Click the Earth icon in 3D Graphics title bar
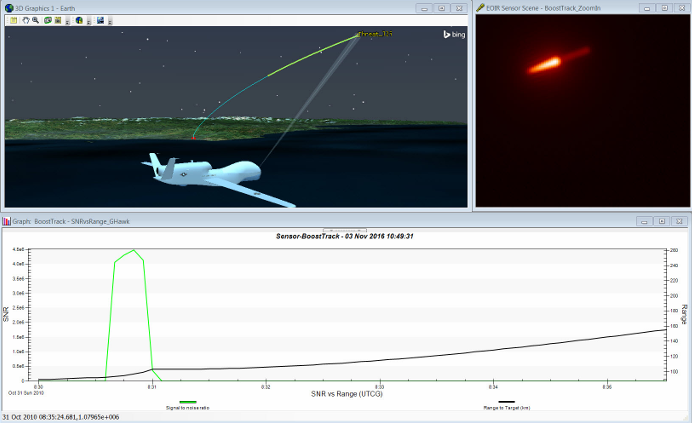The image size is (692, 423). [x=9, y=8]
